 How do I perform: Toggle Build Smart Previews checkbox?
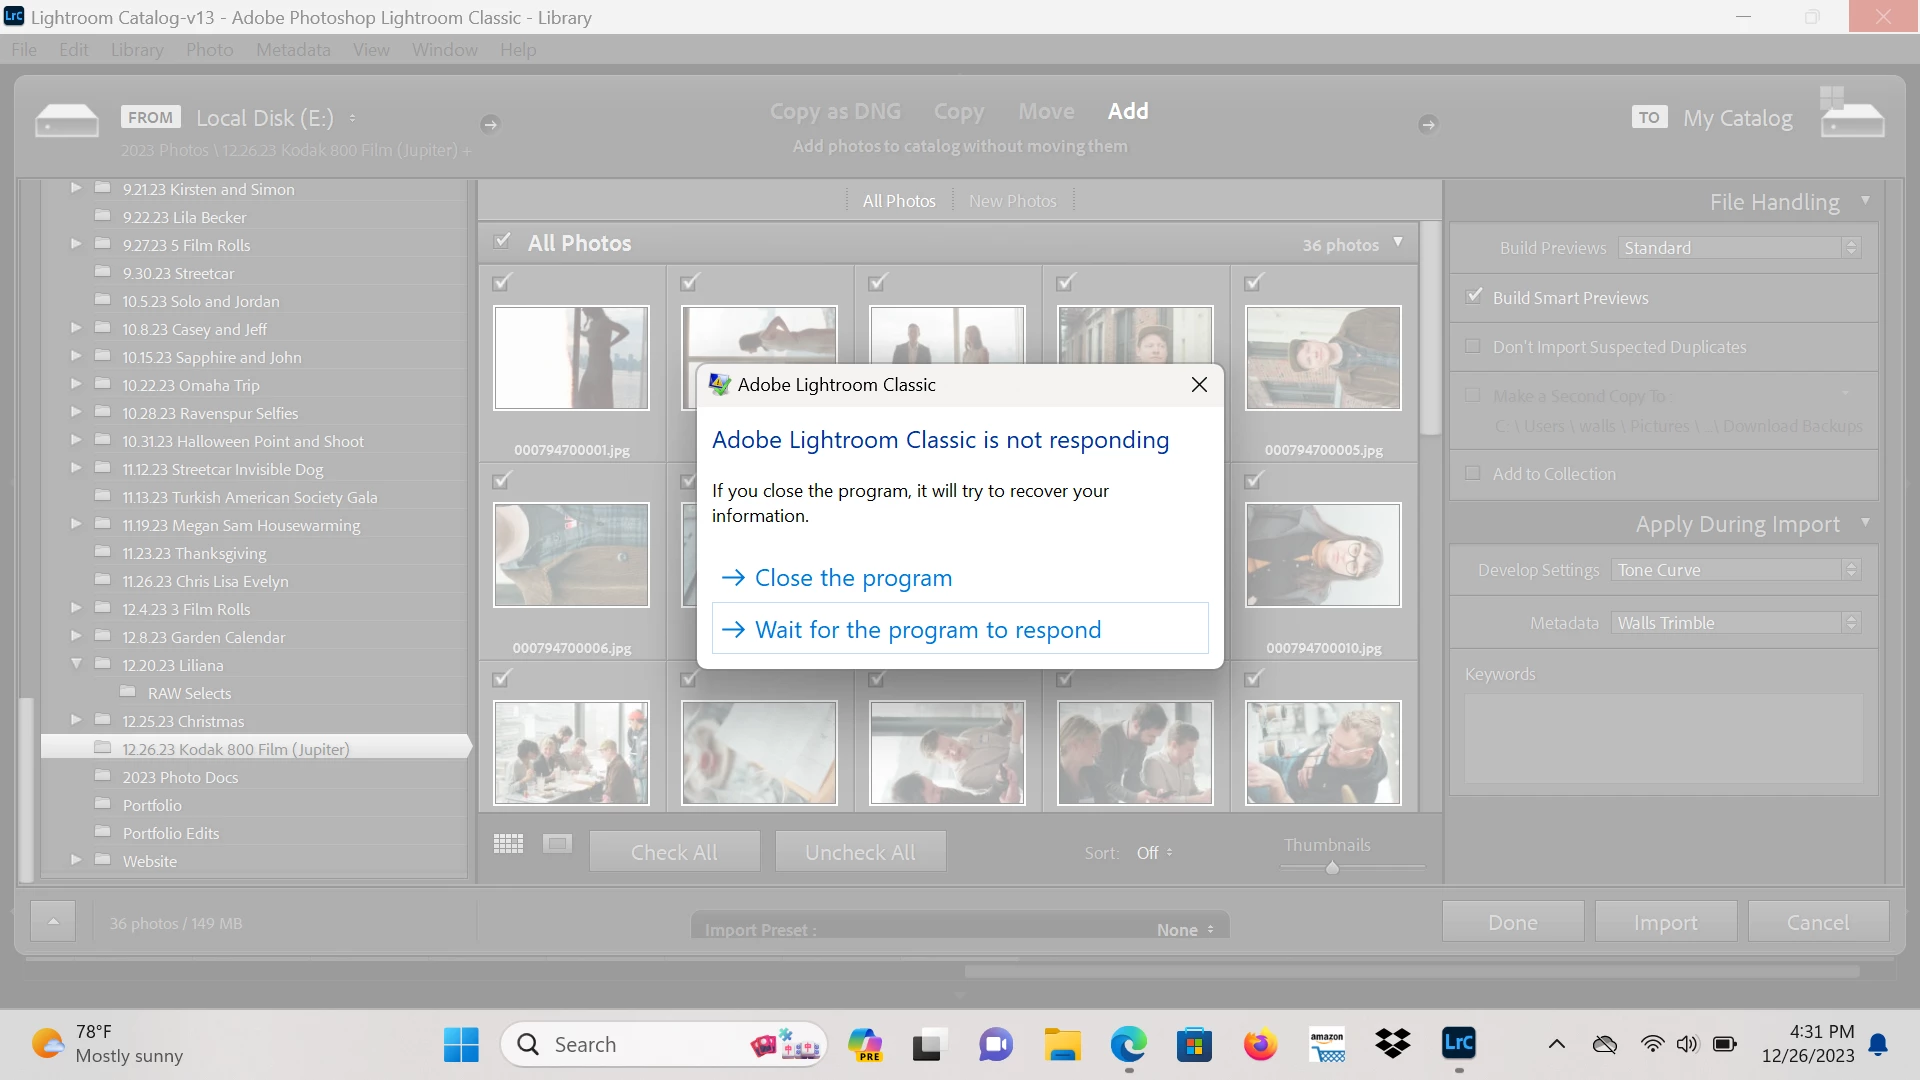coord(1474,297)
